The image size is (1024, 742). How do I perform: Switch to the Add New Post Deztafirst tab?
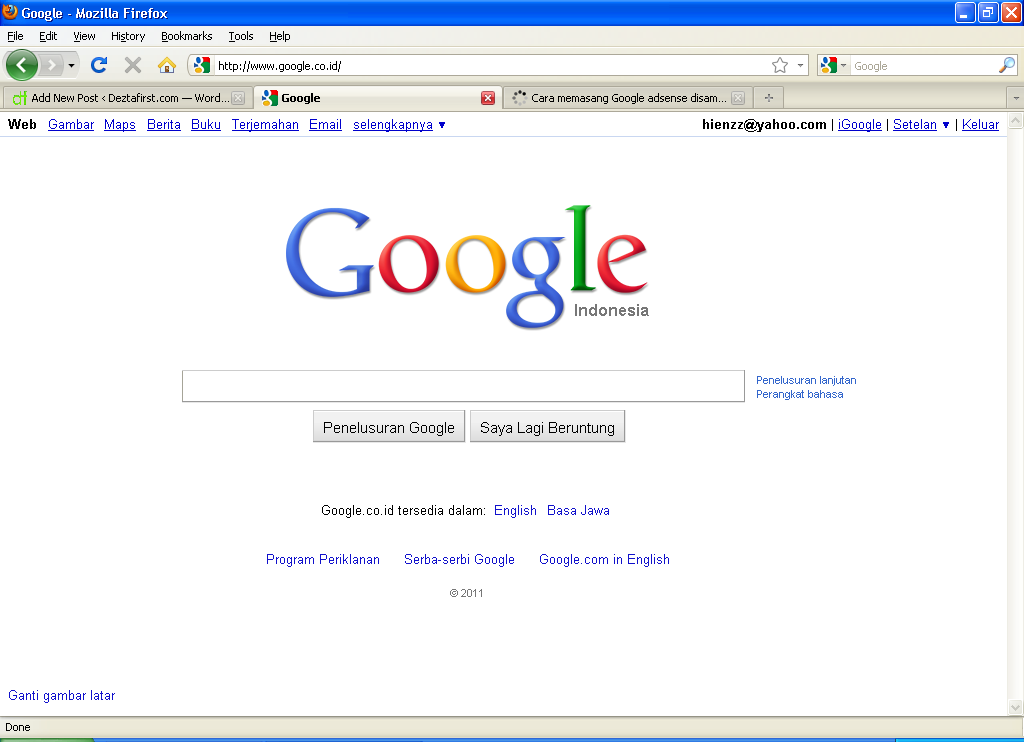coord(128,98)
